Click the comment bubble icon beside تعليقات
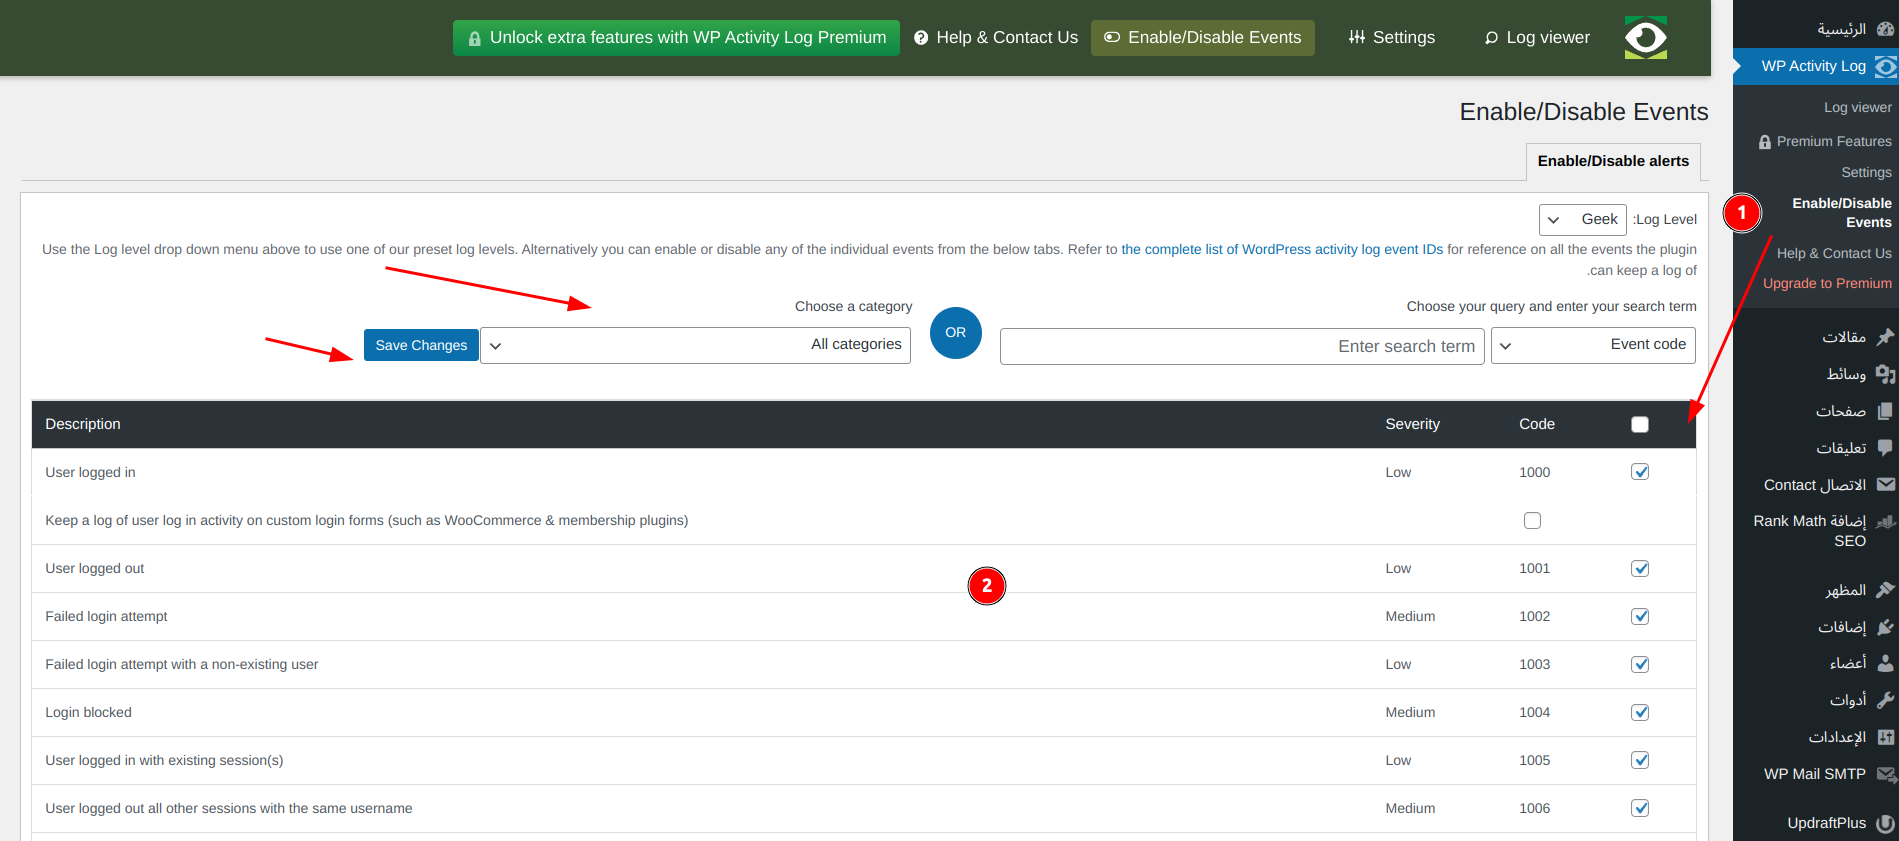 pyautogui.click(x=1886, y=448)
